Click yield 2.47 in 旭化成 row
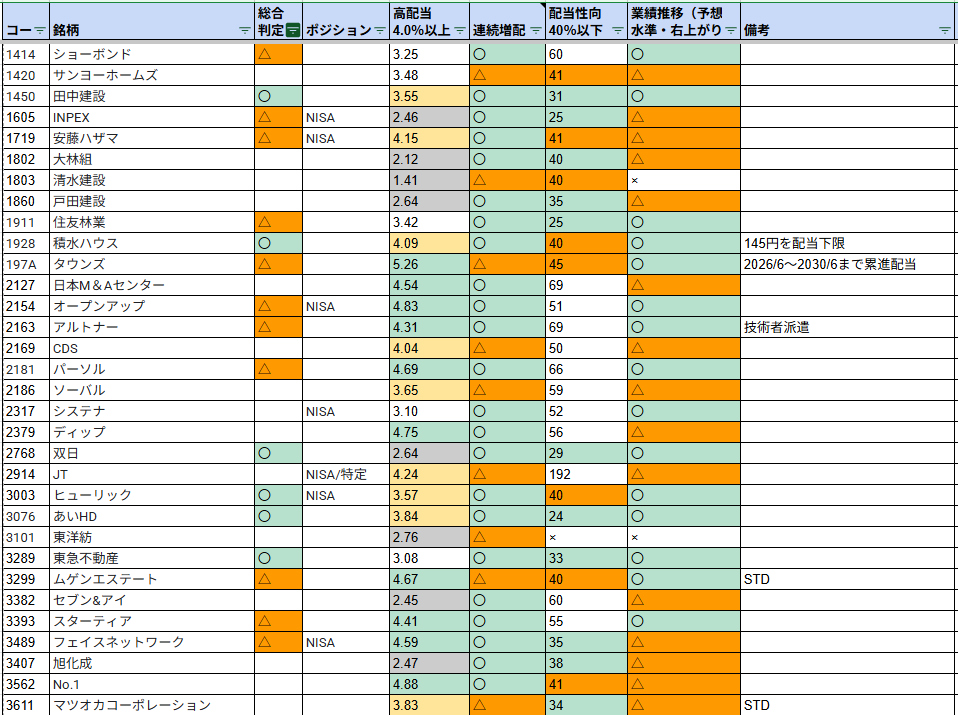Screen dimensions: 958x715 430,663
